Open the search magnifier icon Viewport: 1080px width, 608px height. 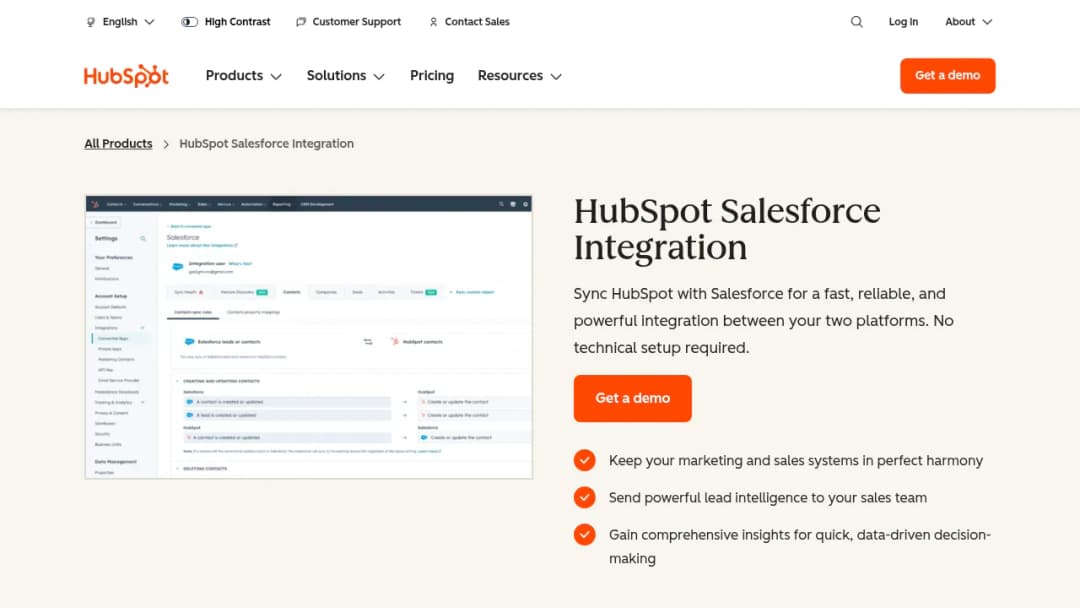(x=856, y=22)
